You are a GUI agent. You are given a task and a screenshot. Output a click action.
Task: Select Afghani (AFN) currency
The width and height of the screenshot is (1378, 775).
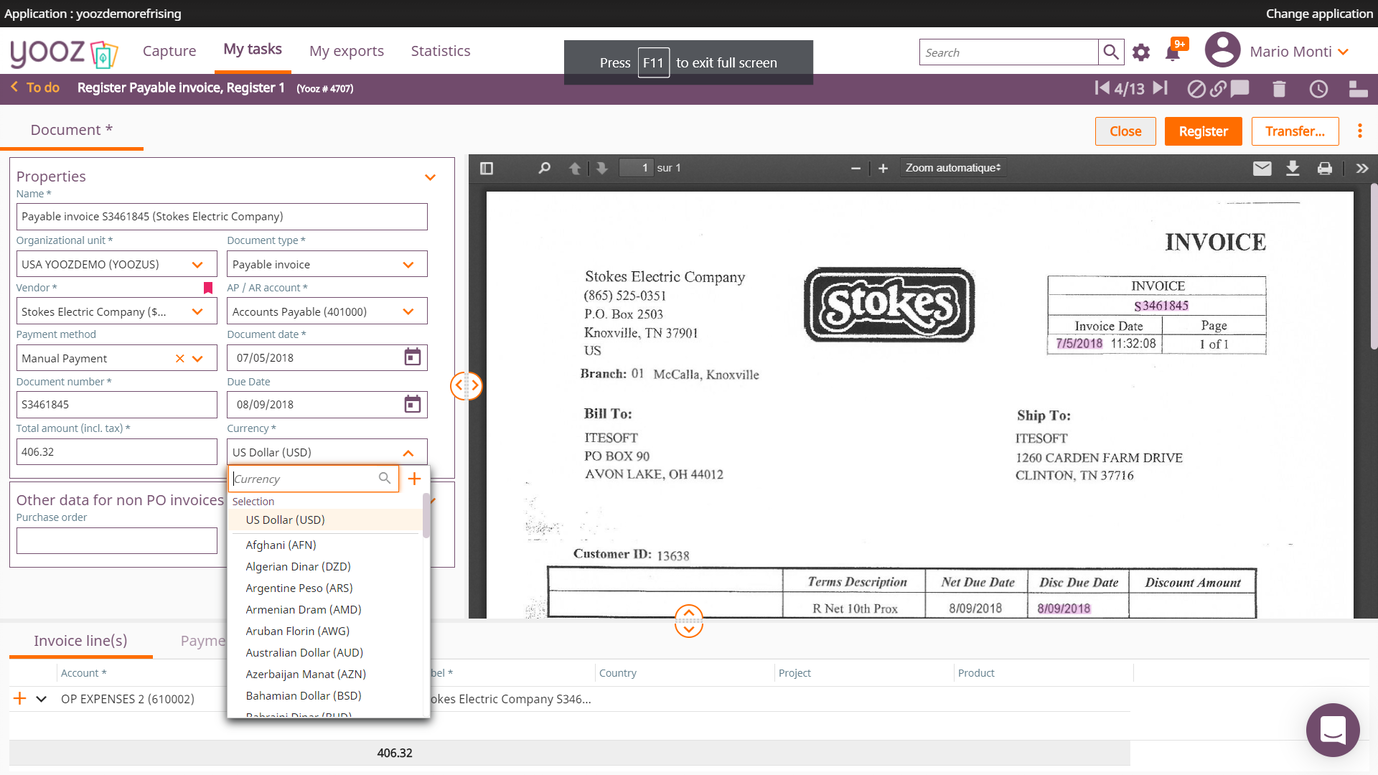point(325,545)
